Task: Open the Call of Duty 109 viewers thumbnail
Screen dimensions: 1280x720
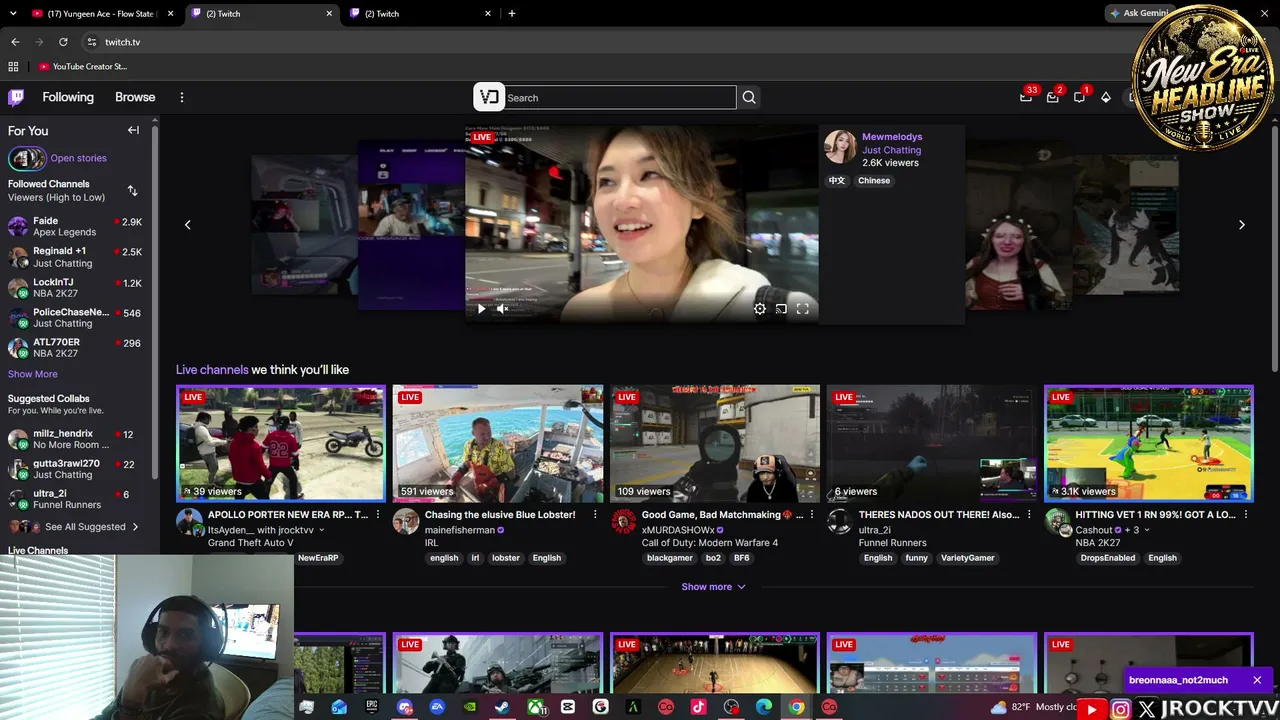Action: [715, 443]
